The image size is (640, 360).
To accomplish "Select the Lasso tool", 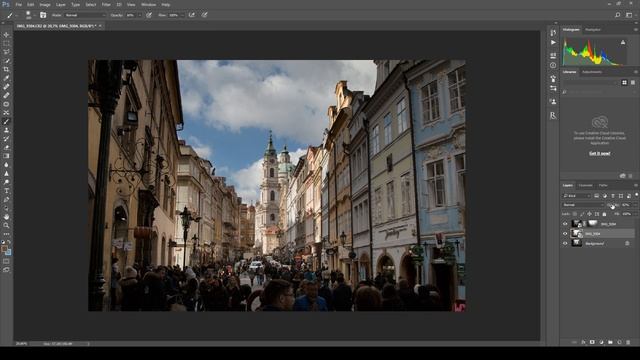I will click(x=6, y=52).
